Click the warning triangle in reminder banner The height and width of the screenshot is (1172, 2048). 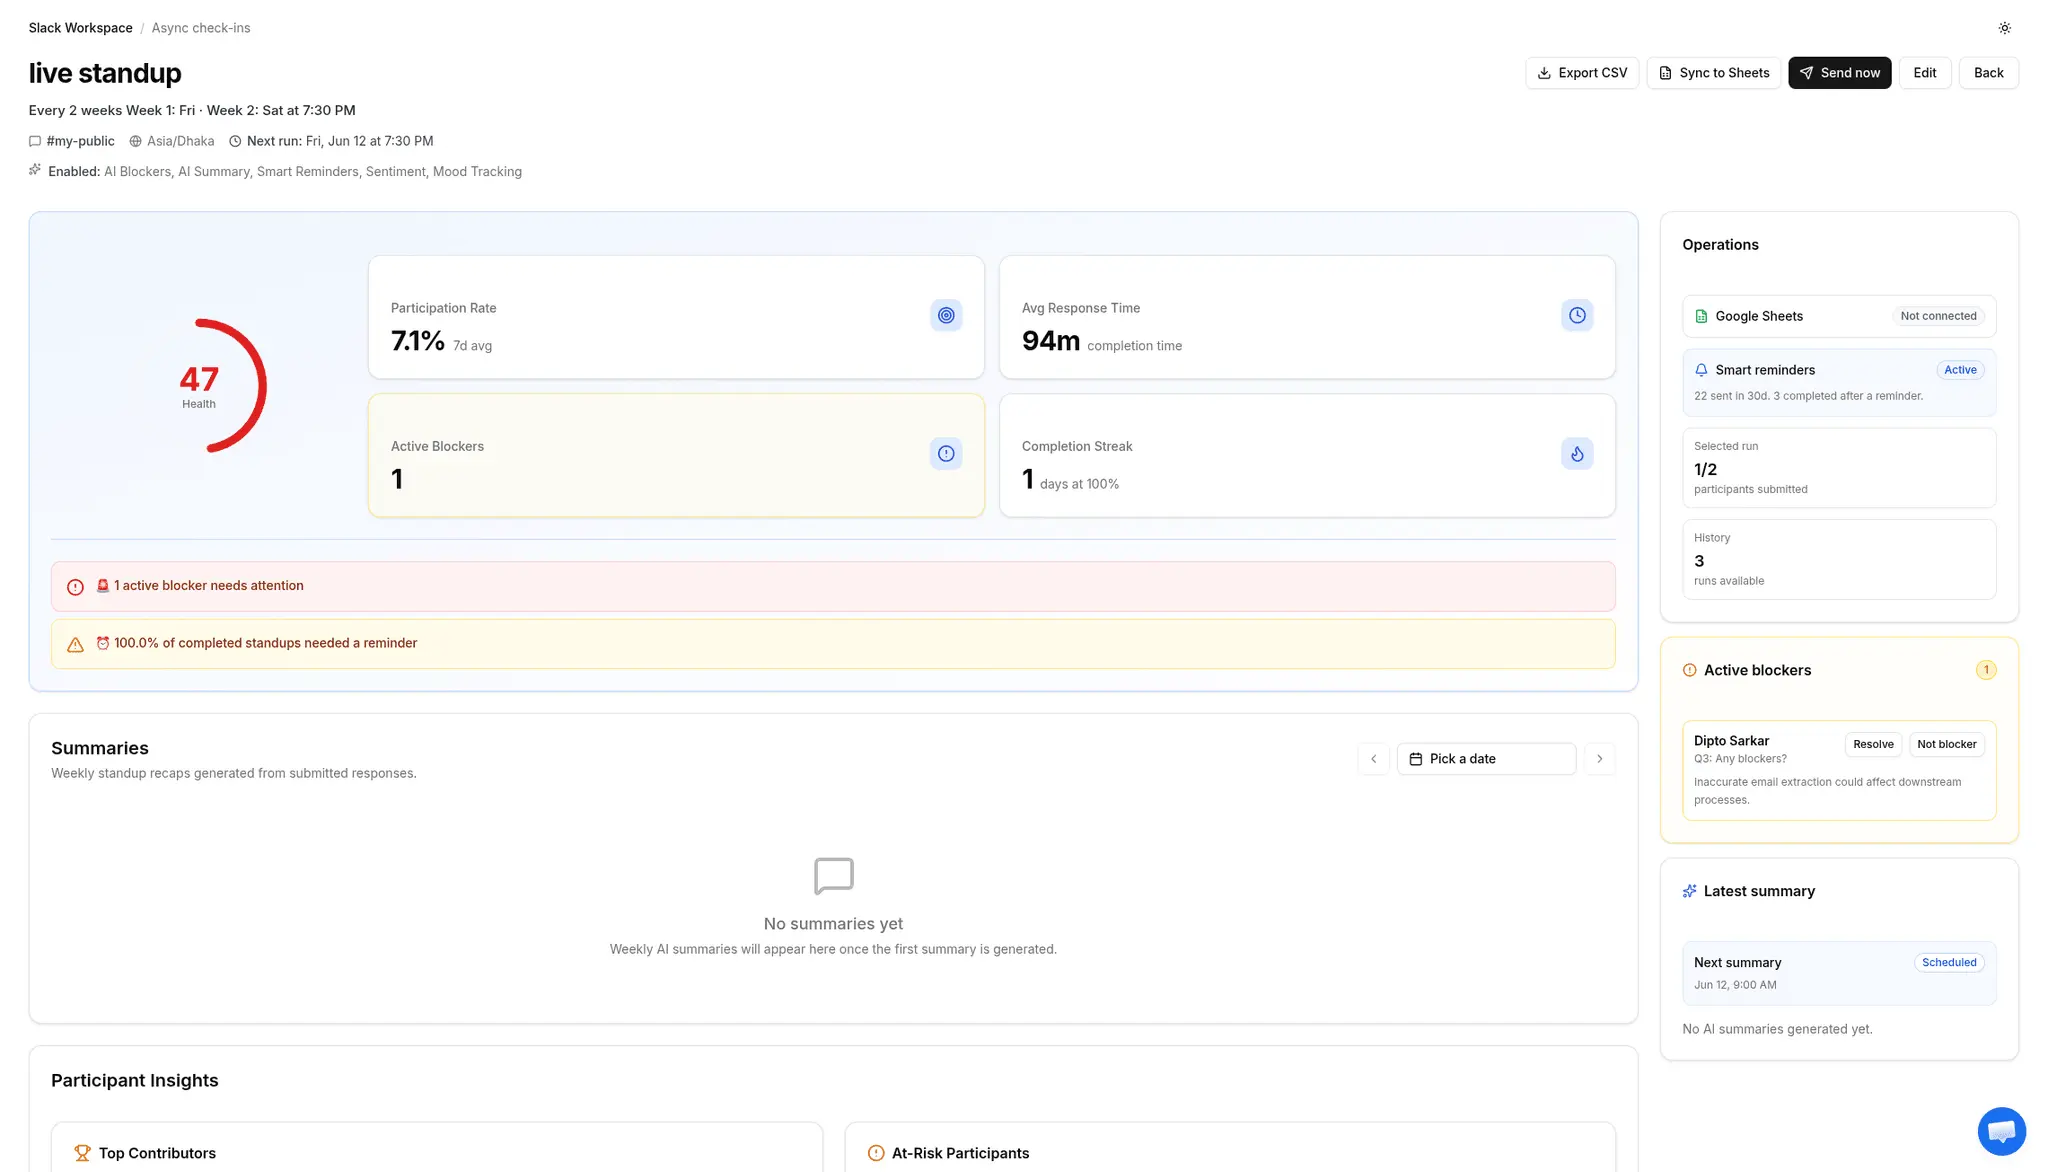point(75,645)
